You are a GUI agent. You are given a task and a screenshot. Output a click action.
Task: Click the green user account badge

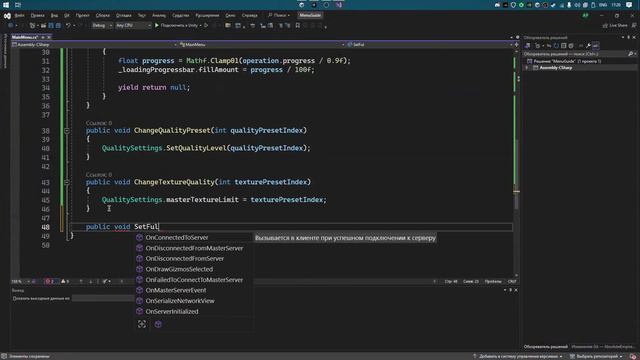(585, 16)
